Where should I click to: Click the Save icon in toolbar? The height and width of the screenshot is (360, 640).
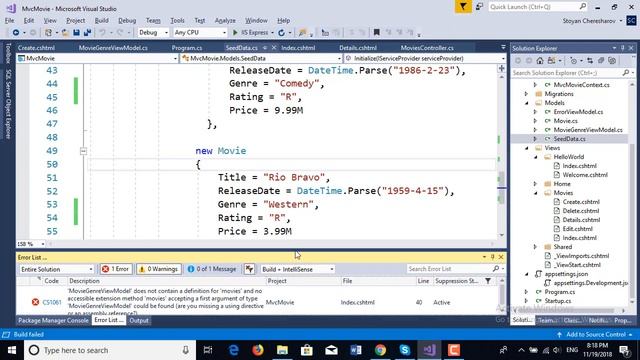click(x=76, y=32)
